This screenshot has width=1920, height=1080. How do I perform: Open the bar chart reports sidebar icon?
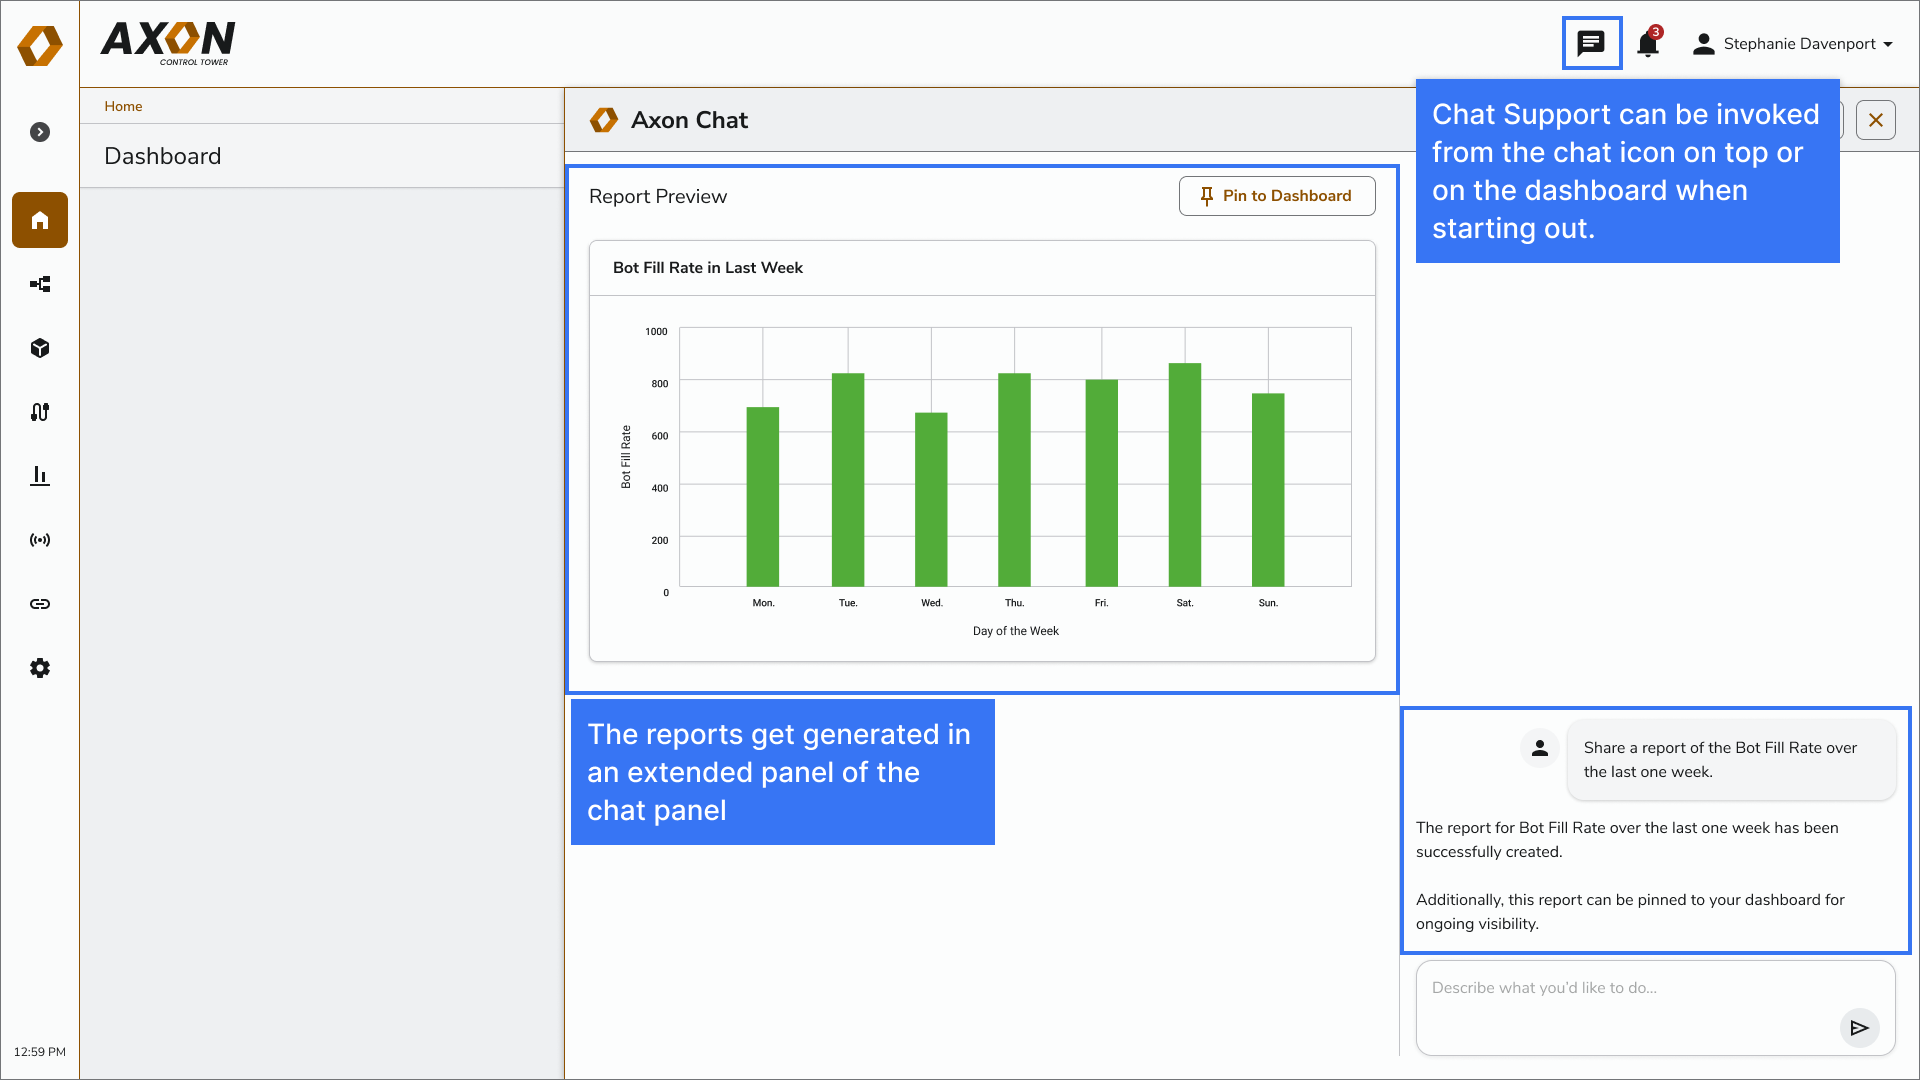click(40, 476)
